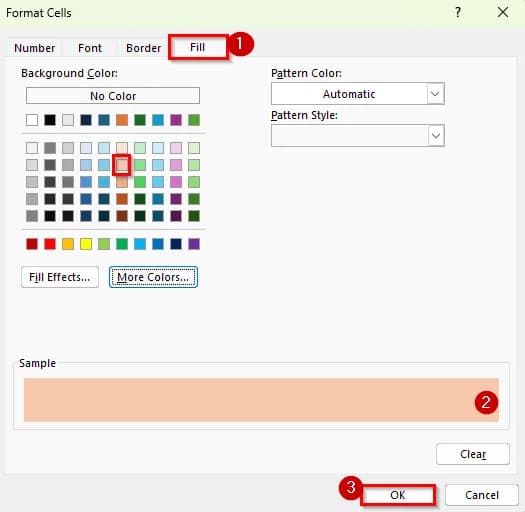Open the Help question mark icon
Screen dimensions: 525x512
(x=458, y=13)
